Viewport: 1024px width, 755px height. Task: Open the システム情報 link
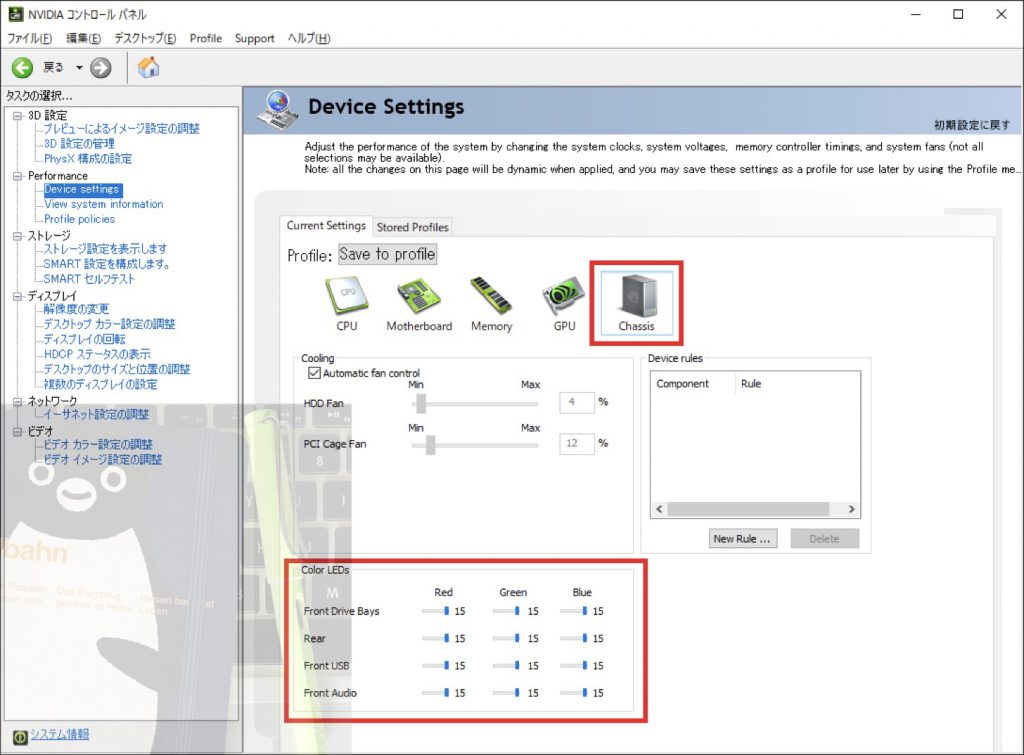(x=59, y=734)
